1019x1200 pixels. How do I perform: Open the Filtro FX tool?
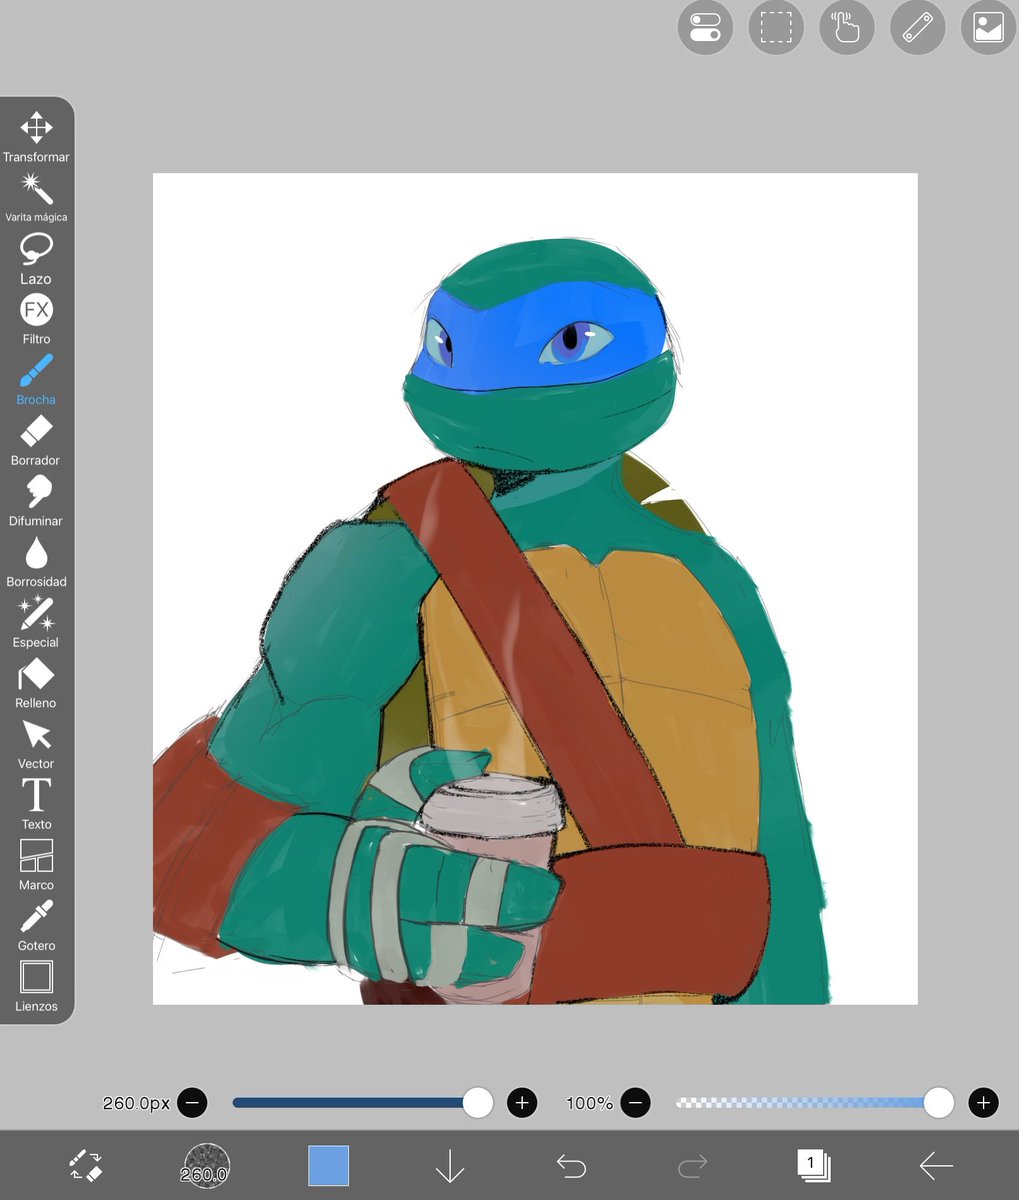pyautogui.click(x=36, y=319)
